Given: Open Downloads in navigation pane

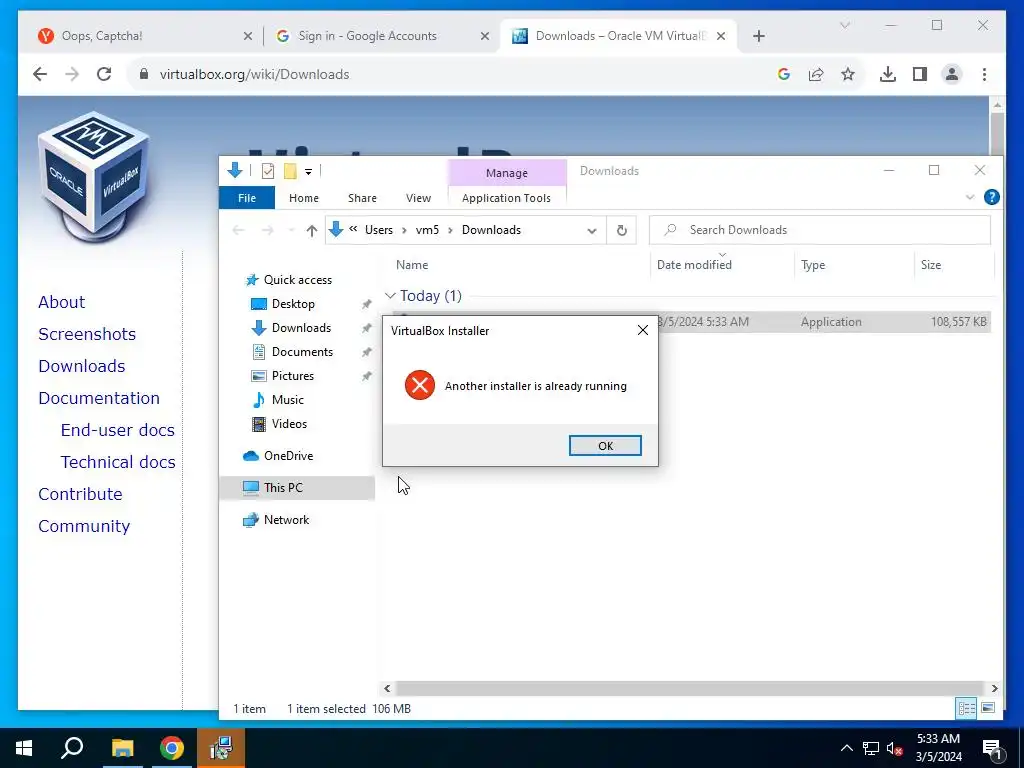Looking at the screenshot, I should pos(300,328).
